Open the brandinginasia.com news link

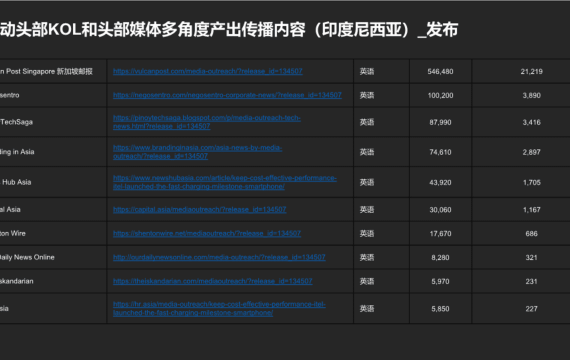tap(197, 152)
